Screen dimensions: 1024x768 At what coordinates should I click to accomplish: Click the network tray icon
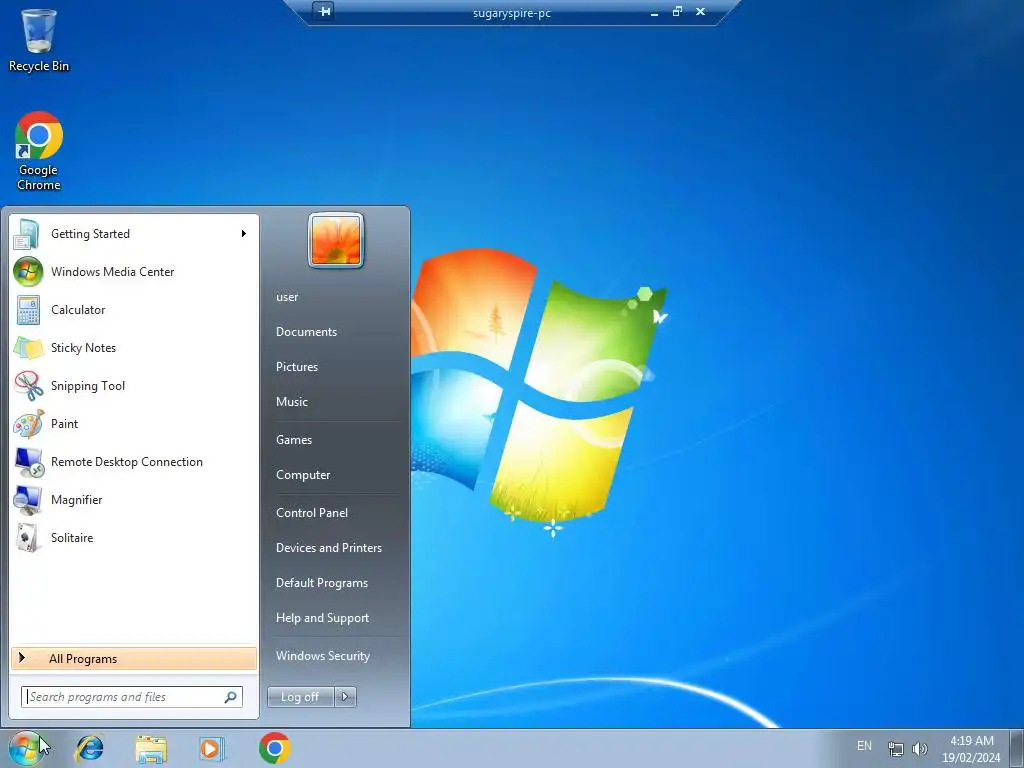[x=895, y=748]
